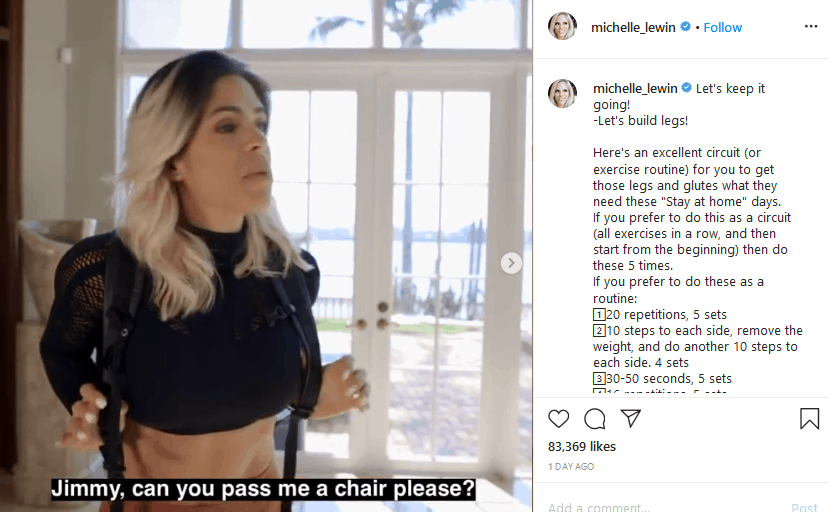
Task: Open the three-dot more options menu
Action: click(x=811, y=26)
